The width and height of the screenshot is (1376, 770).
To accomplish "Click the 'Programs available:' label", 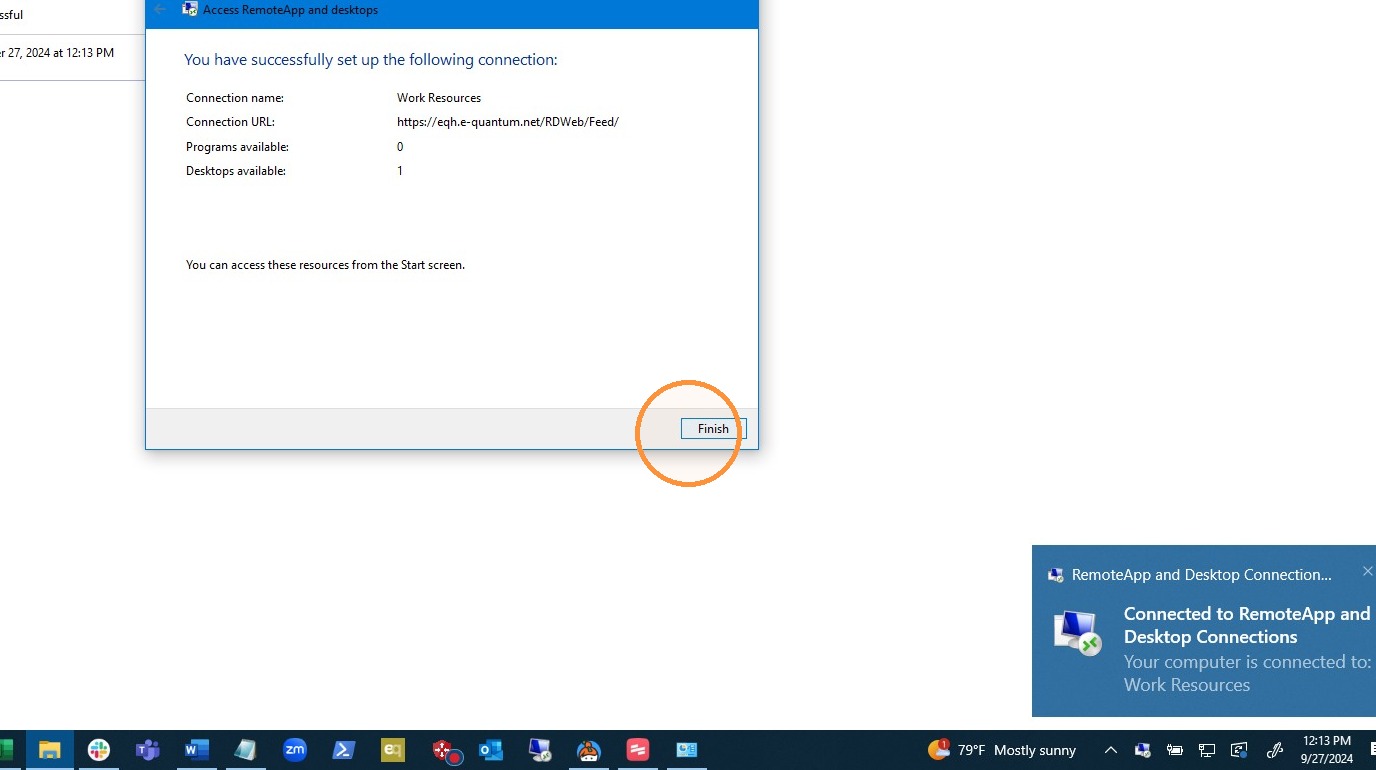I will pyautogui.click(x=237, y=147).
